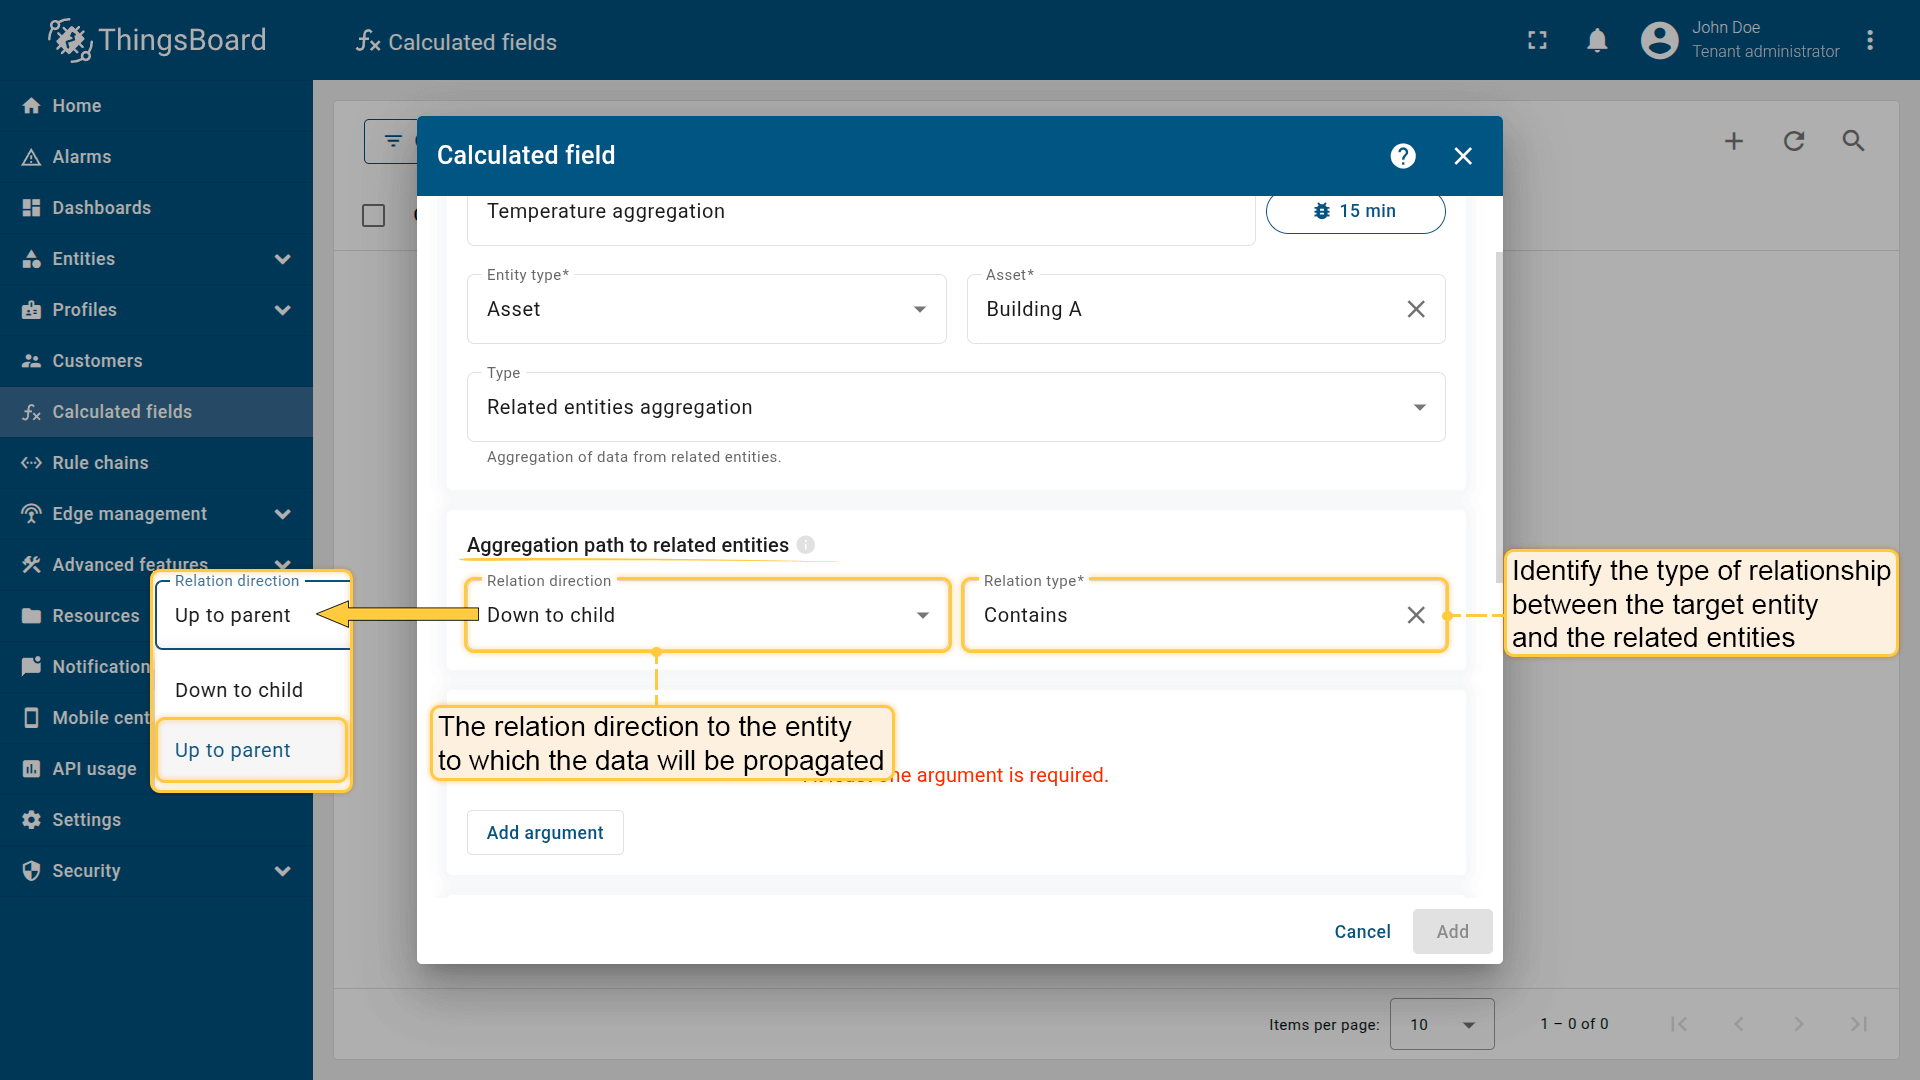Open Rule chains in the sidebar
The image size is (1920, 1080).
pyautogui.click(x=100, y=463)
